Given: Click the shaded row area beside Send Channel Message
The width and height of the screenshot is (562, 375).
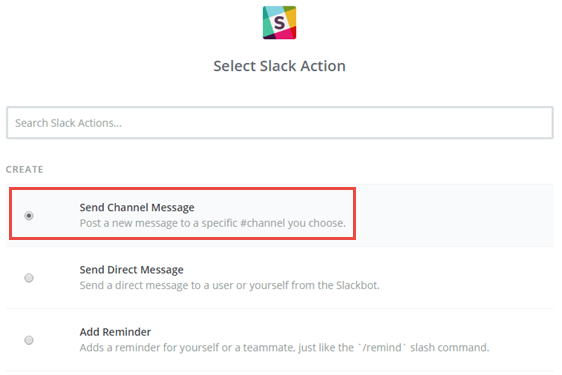Looking at the screenshot, I should click(454, 215).
